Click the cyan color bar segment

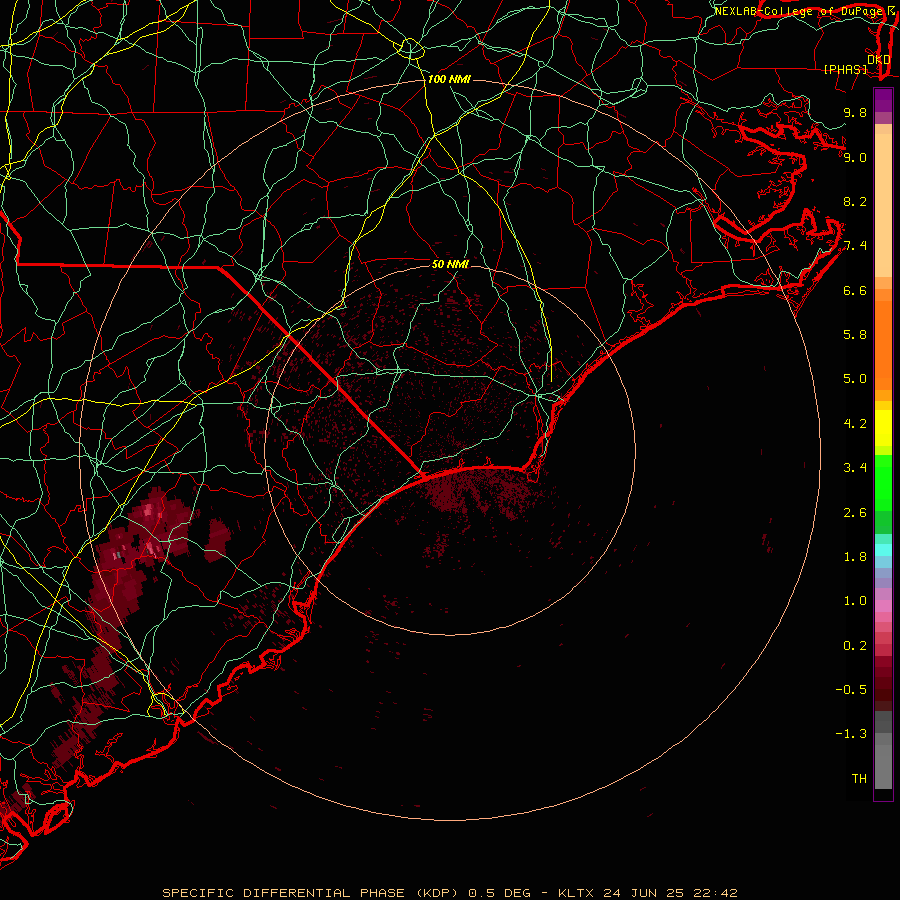point(883,550)
